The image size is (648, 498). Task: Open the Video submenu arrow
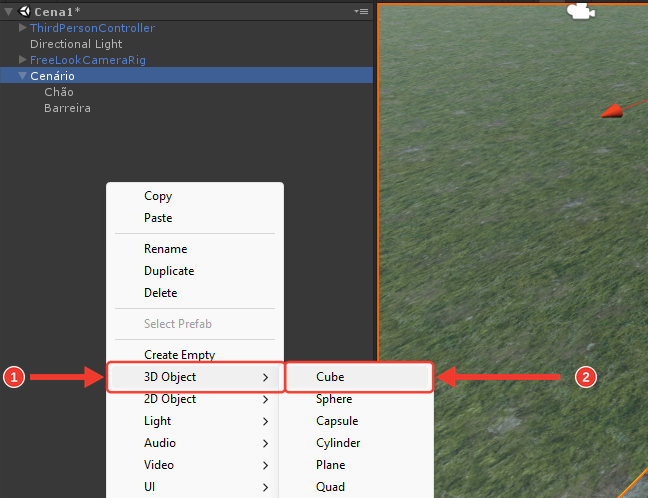click(265, 465)
